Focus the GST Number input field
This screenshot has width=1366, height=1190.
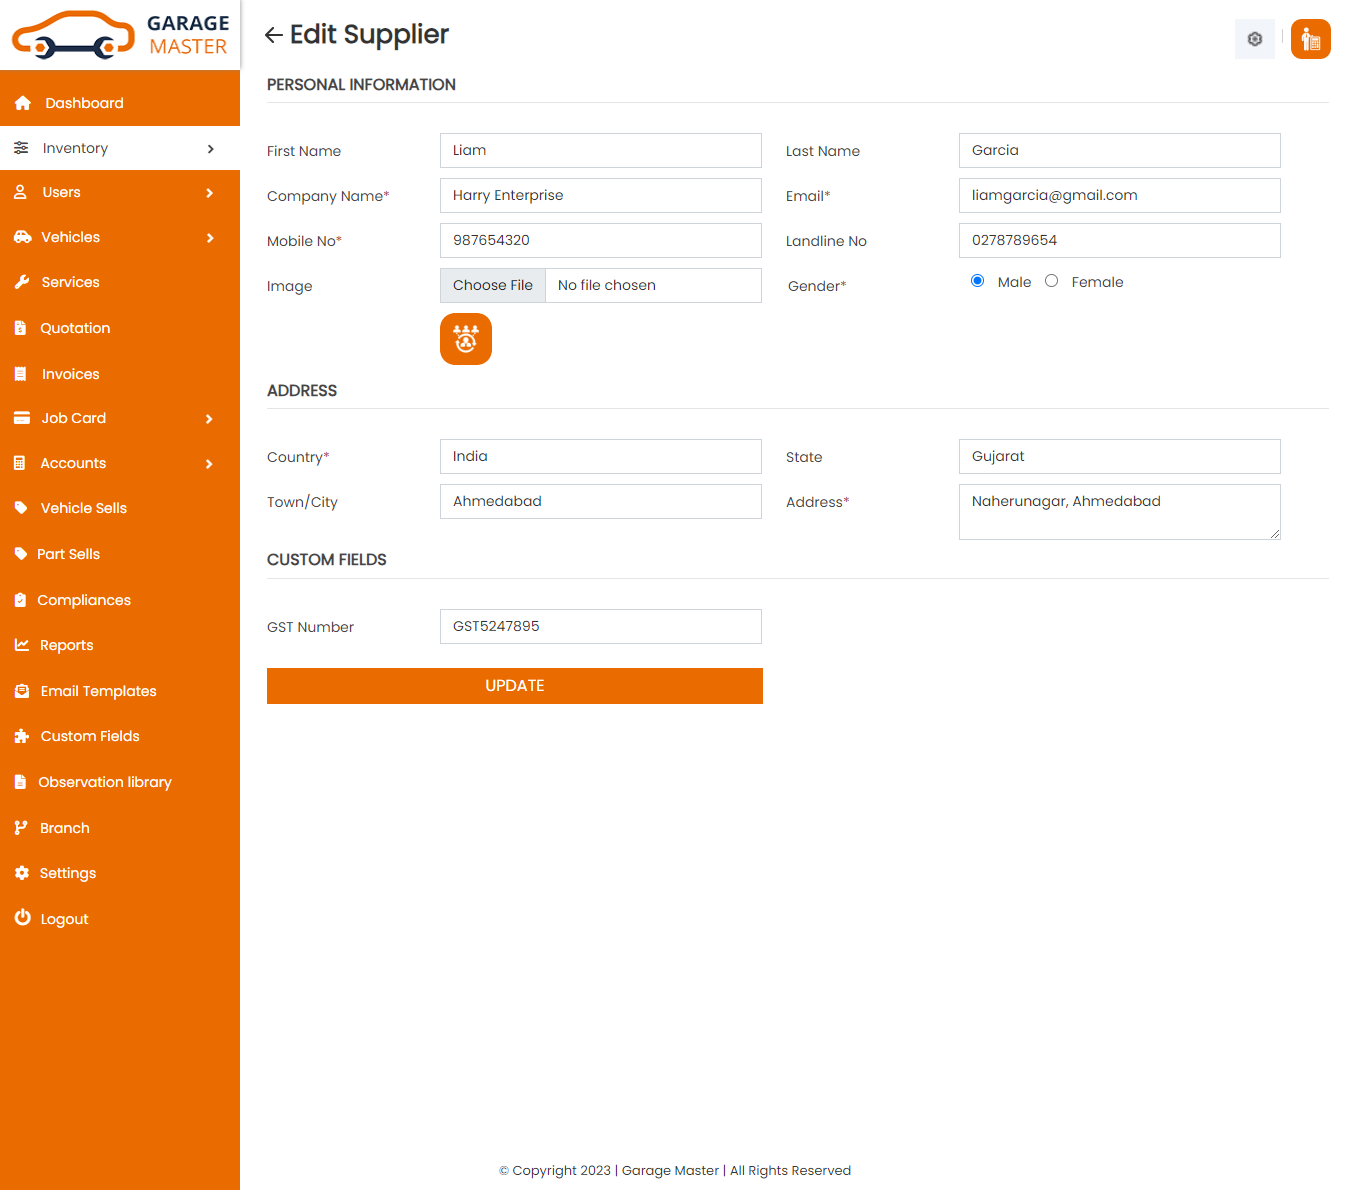tap(600, 627)
